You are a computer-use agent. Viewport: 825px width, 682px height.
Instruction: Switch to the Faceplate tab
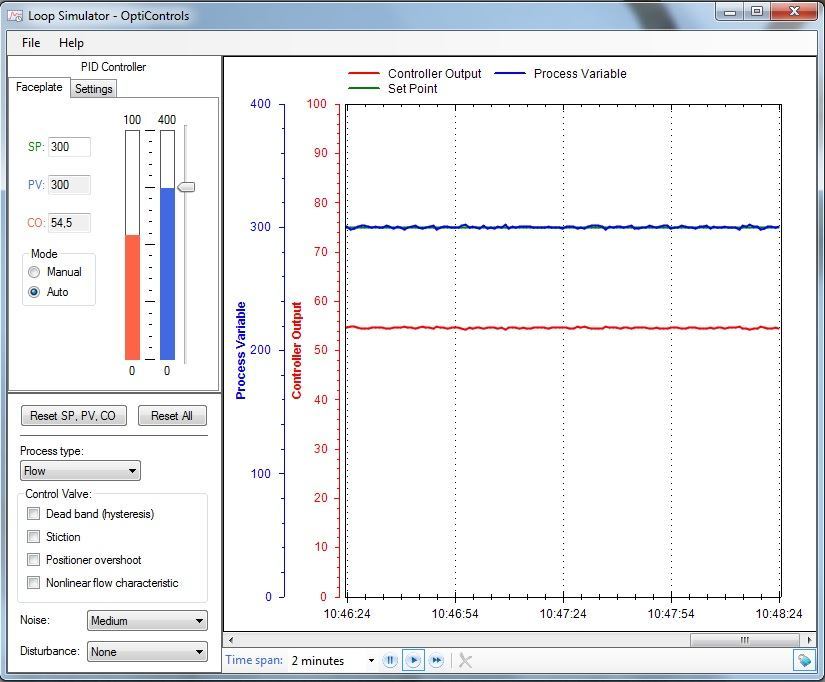pyautogui.click(x=39, y=87)
